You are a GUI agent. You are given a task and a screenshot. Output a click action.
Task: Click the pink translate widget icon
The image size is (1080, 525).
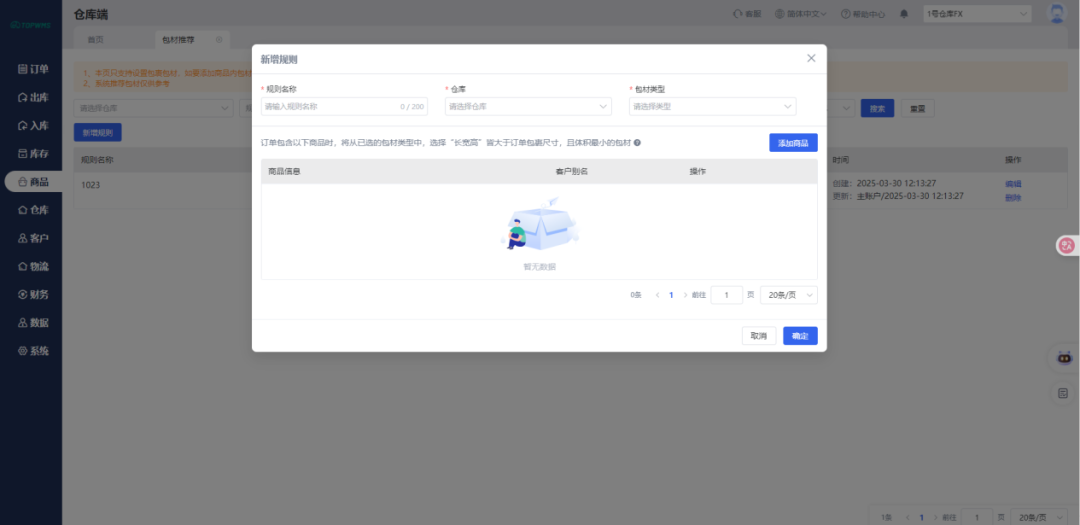1067,245
